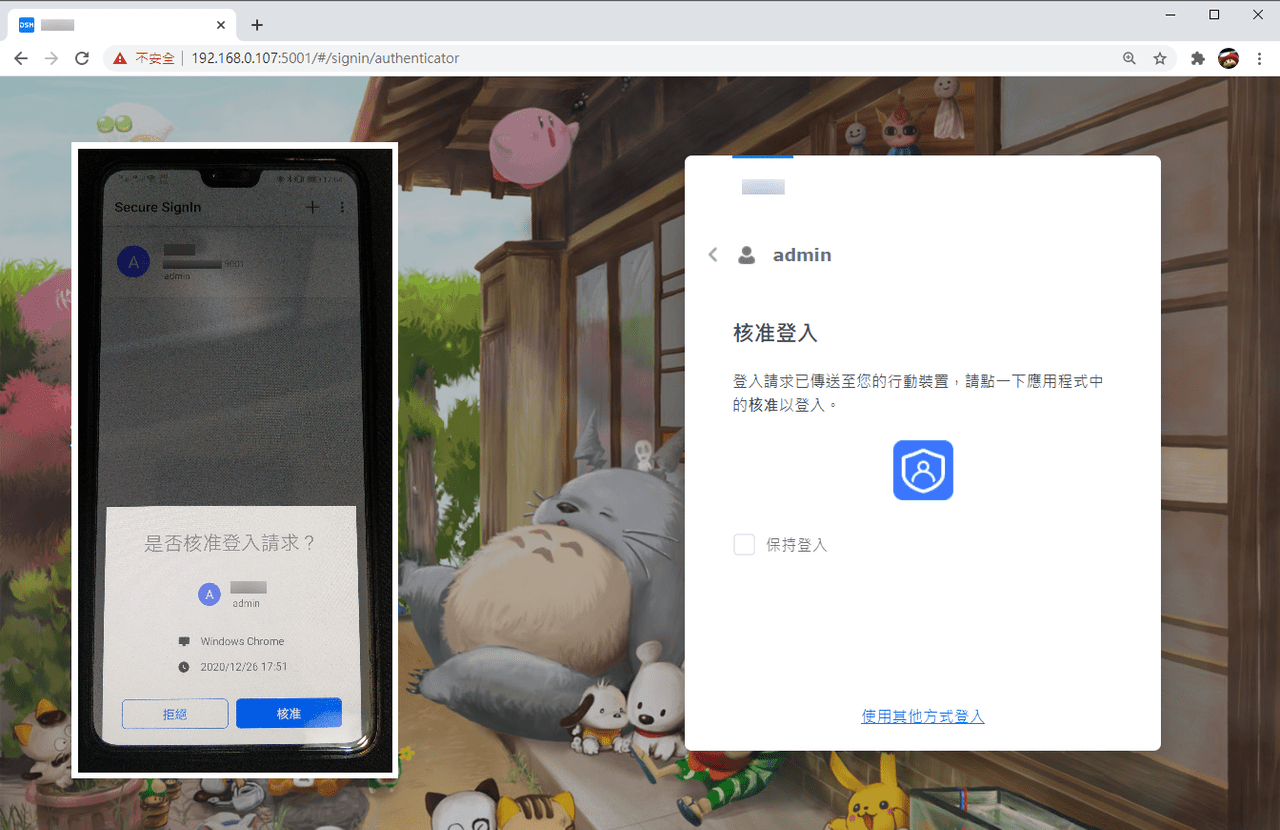Viewport: 1280px width, 830px height.
Task: Click the clock icon beside 2020/12/26 17:51
Action: (184, 667)
